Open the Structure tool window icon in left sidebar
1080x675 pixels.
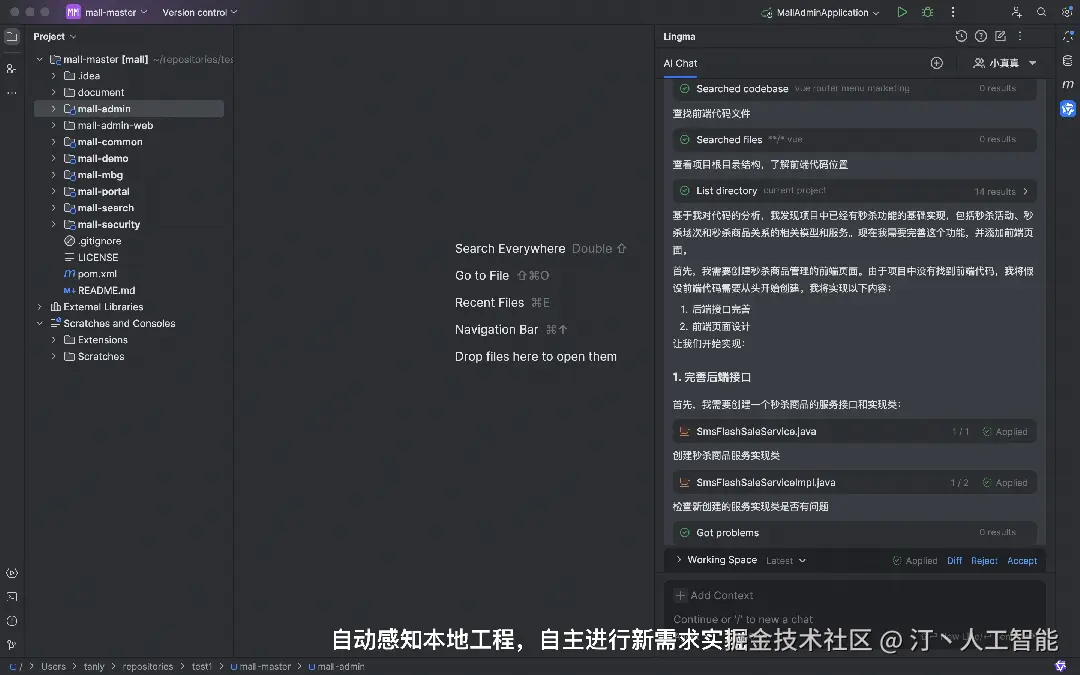pos(12,68)
